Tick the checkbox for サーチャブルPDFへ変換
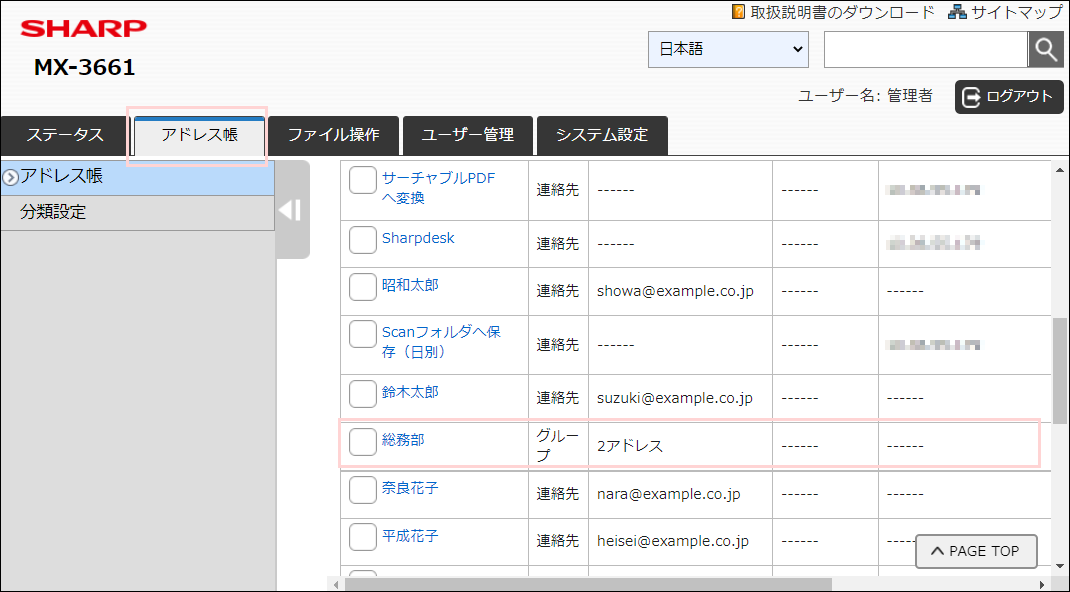The height and width of the screenshot is (592, 1070). (x=362, y=180)
